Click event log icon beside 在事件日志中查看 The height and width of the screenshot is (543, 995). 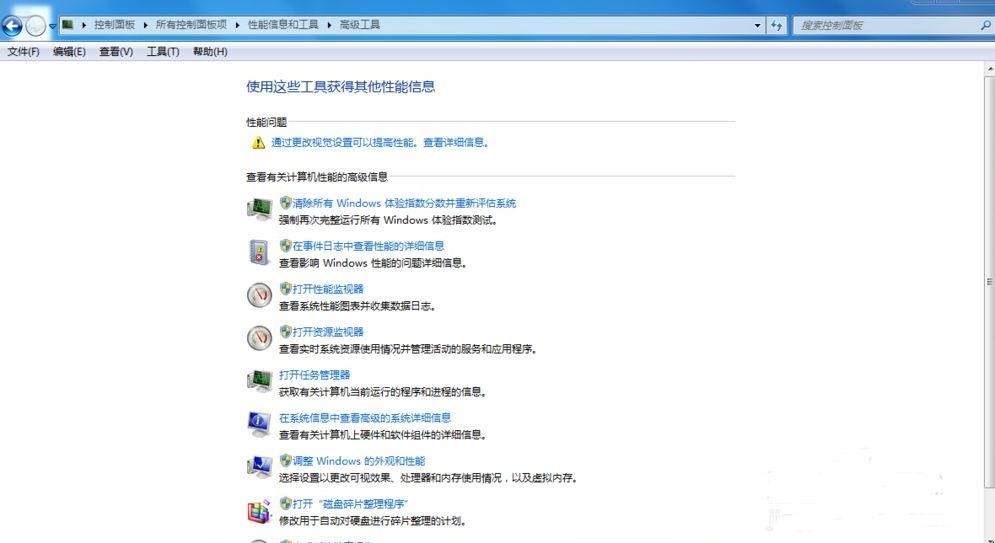click(260, 252)
